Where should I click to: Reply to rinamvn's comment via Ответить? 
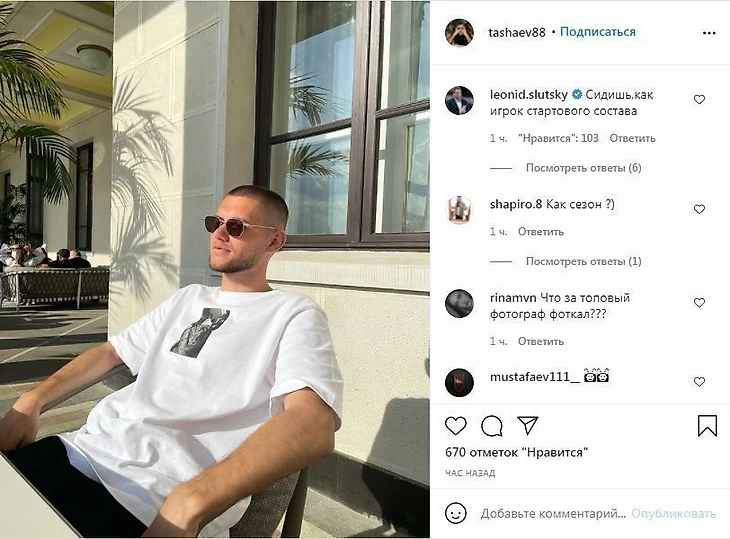541,341
